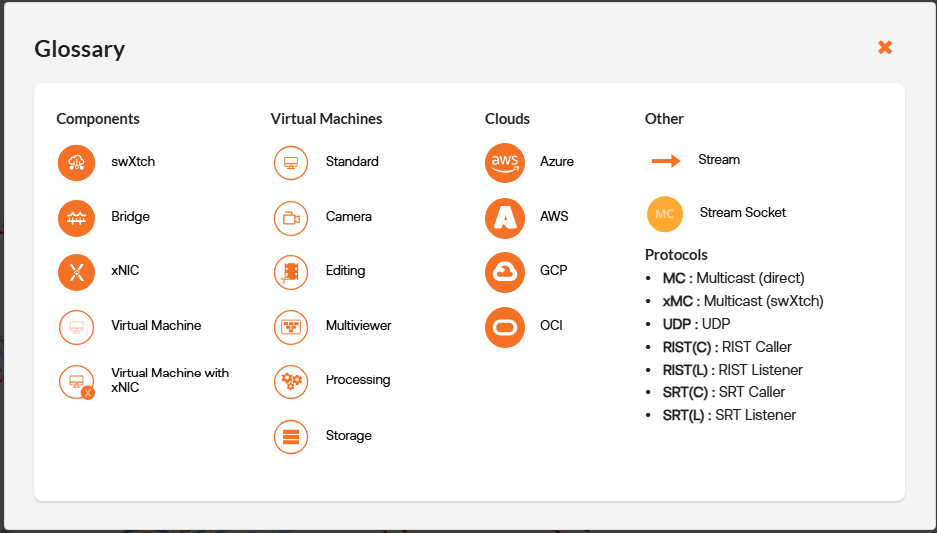Click the orange icon beside the AWS label
937x533 pixels.
pyautogui.click(x=505, y=217)
